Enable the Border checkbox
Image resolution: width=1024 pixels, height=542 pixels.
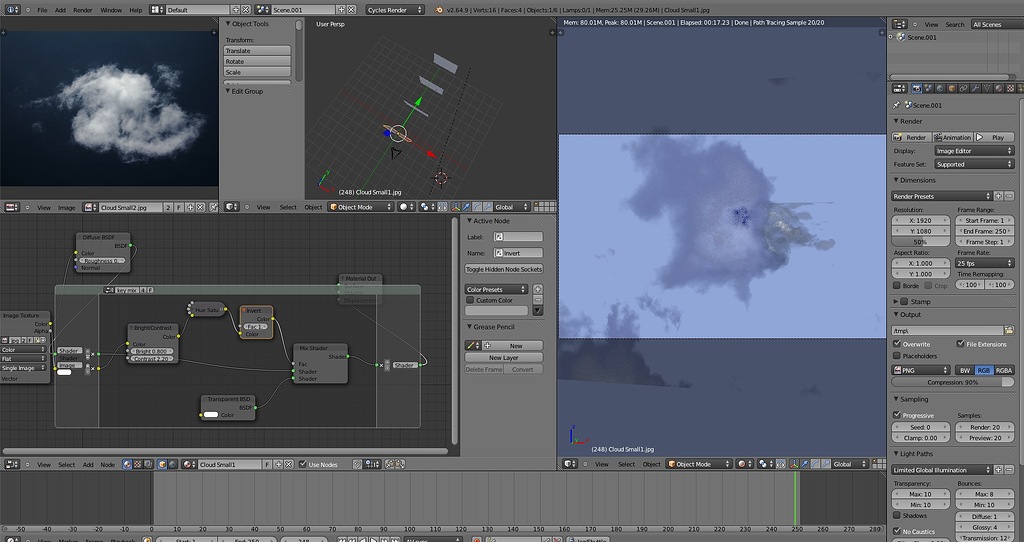(x=897, y=285)
